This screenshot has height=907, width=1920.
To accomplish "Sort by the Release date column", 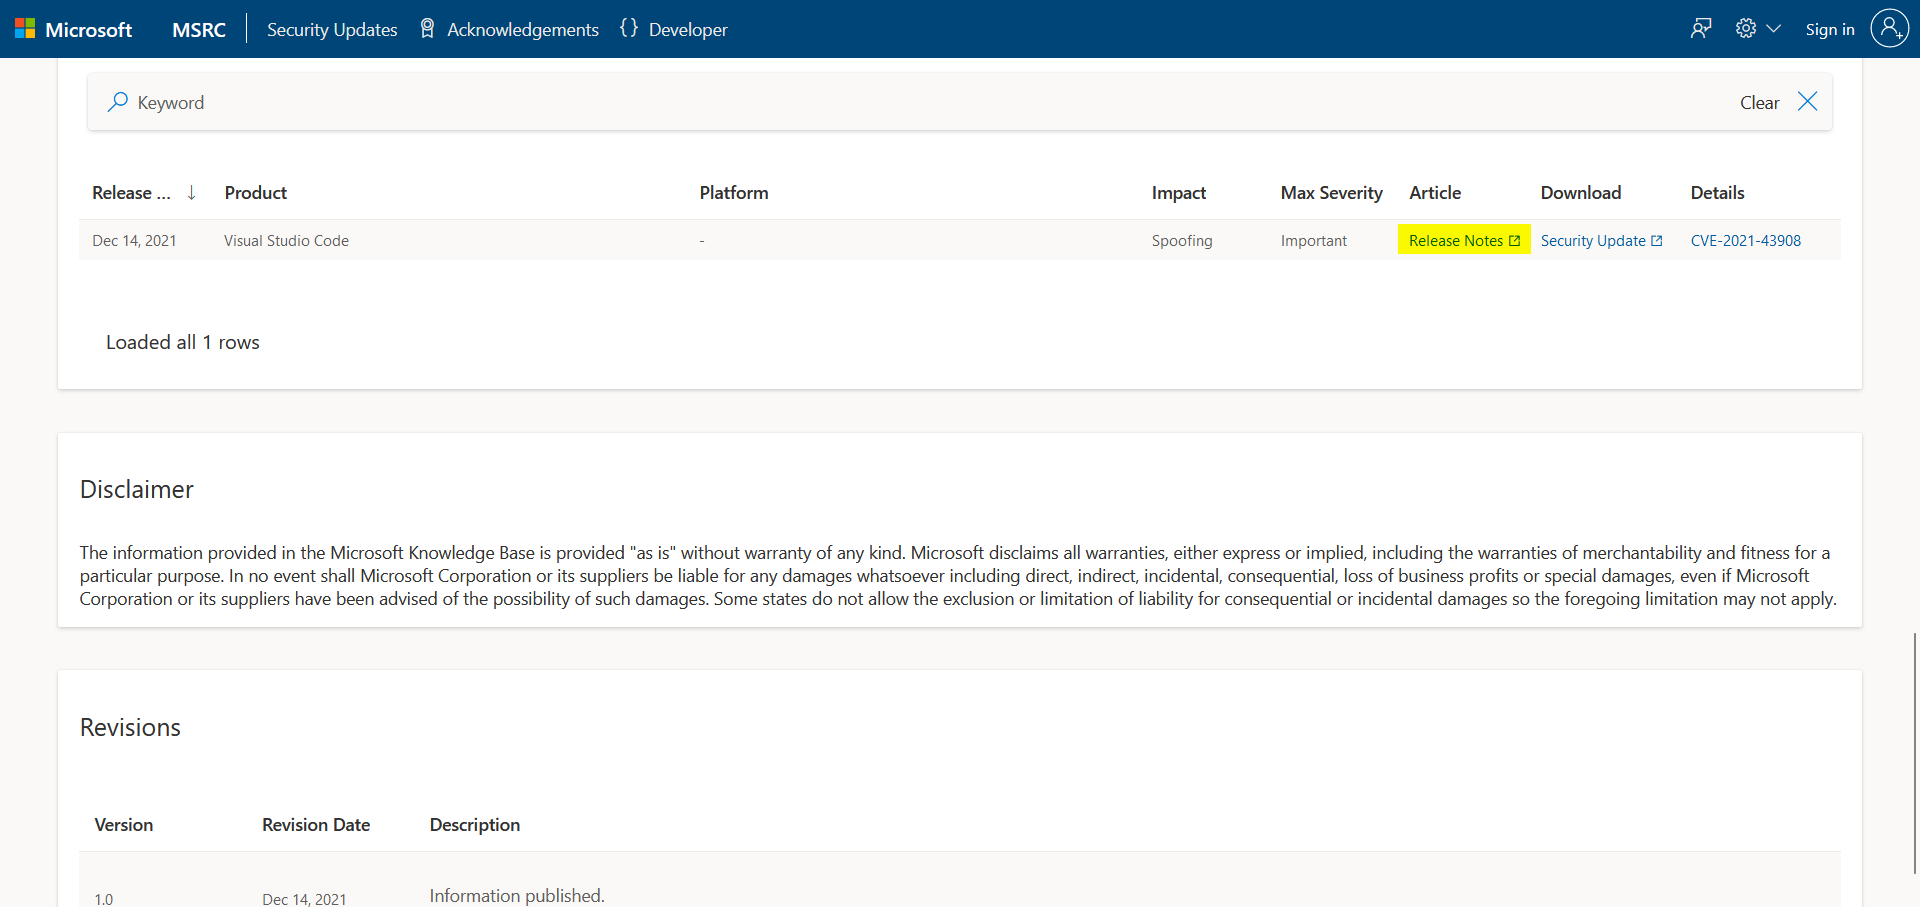I will 131,193.
